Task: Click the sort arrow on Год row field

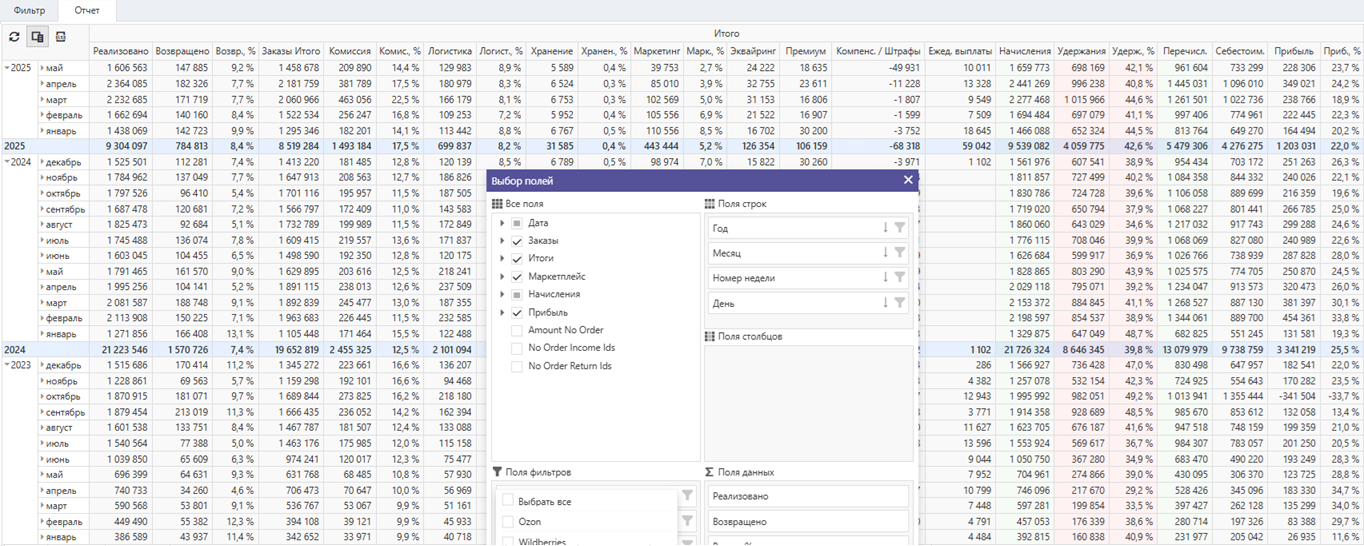Action: (x=885, y=228)
